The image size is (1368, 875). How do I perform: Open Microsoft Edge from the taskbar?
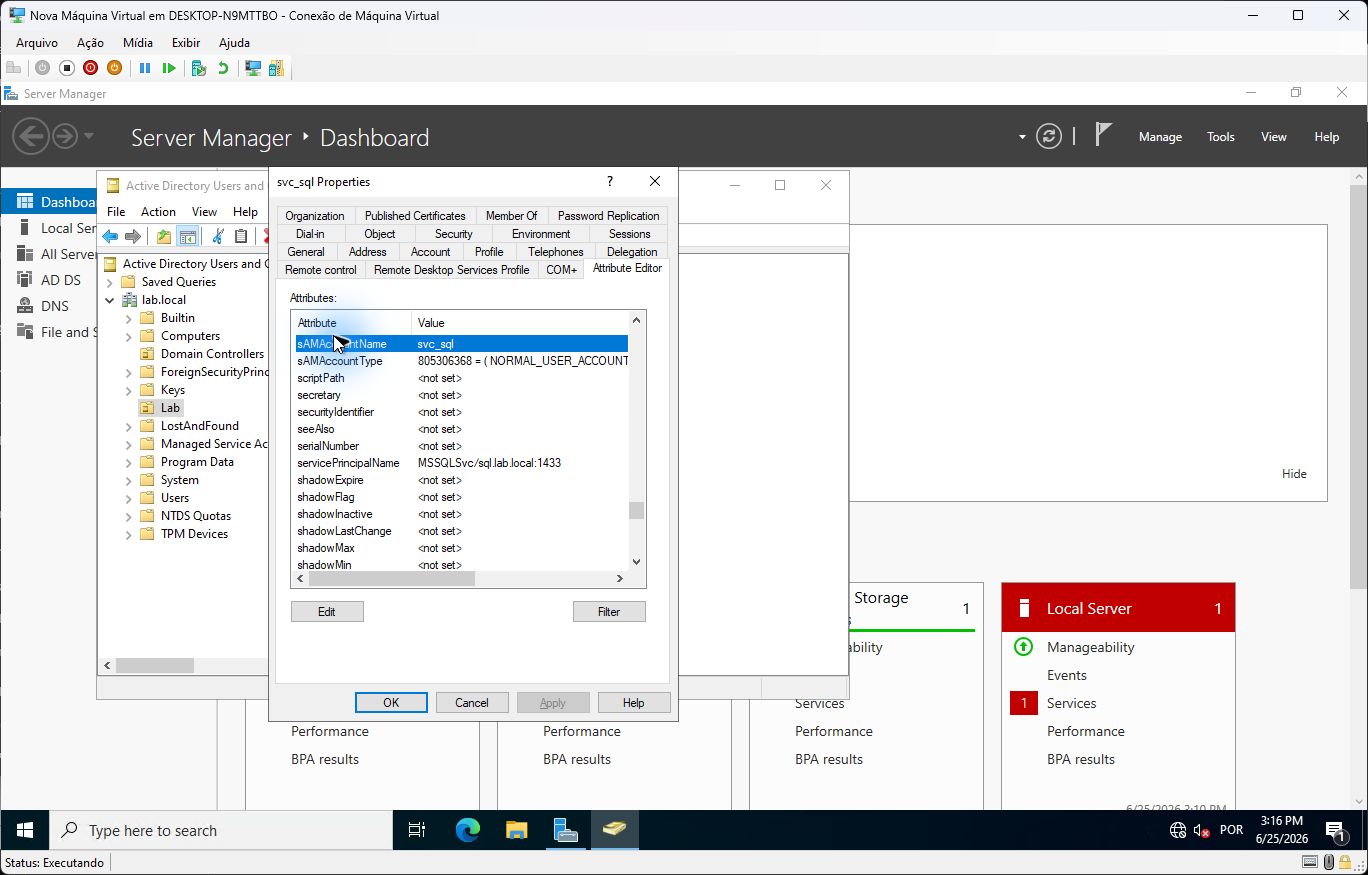(x=467, y=830)
